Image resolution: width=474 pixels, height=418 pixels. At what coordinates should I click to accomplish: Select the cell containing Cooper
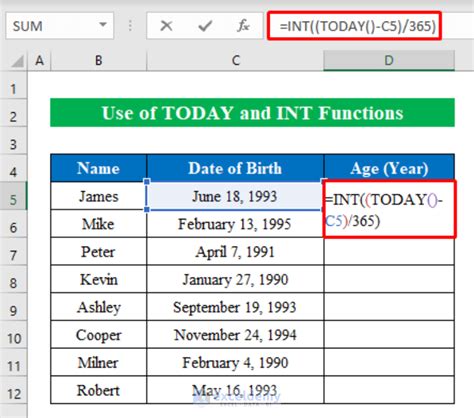[98, 334]
